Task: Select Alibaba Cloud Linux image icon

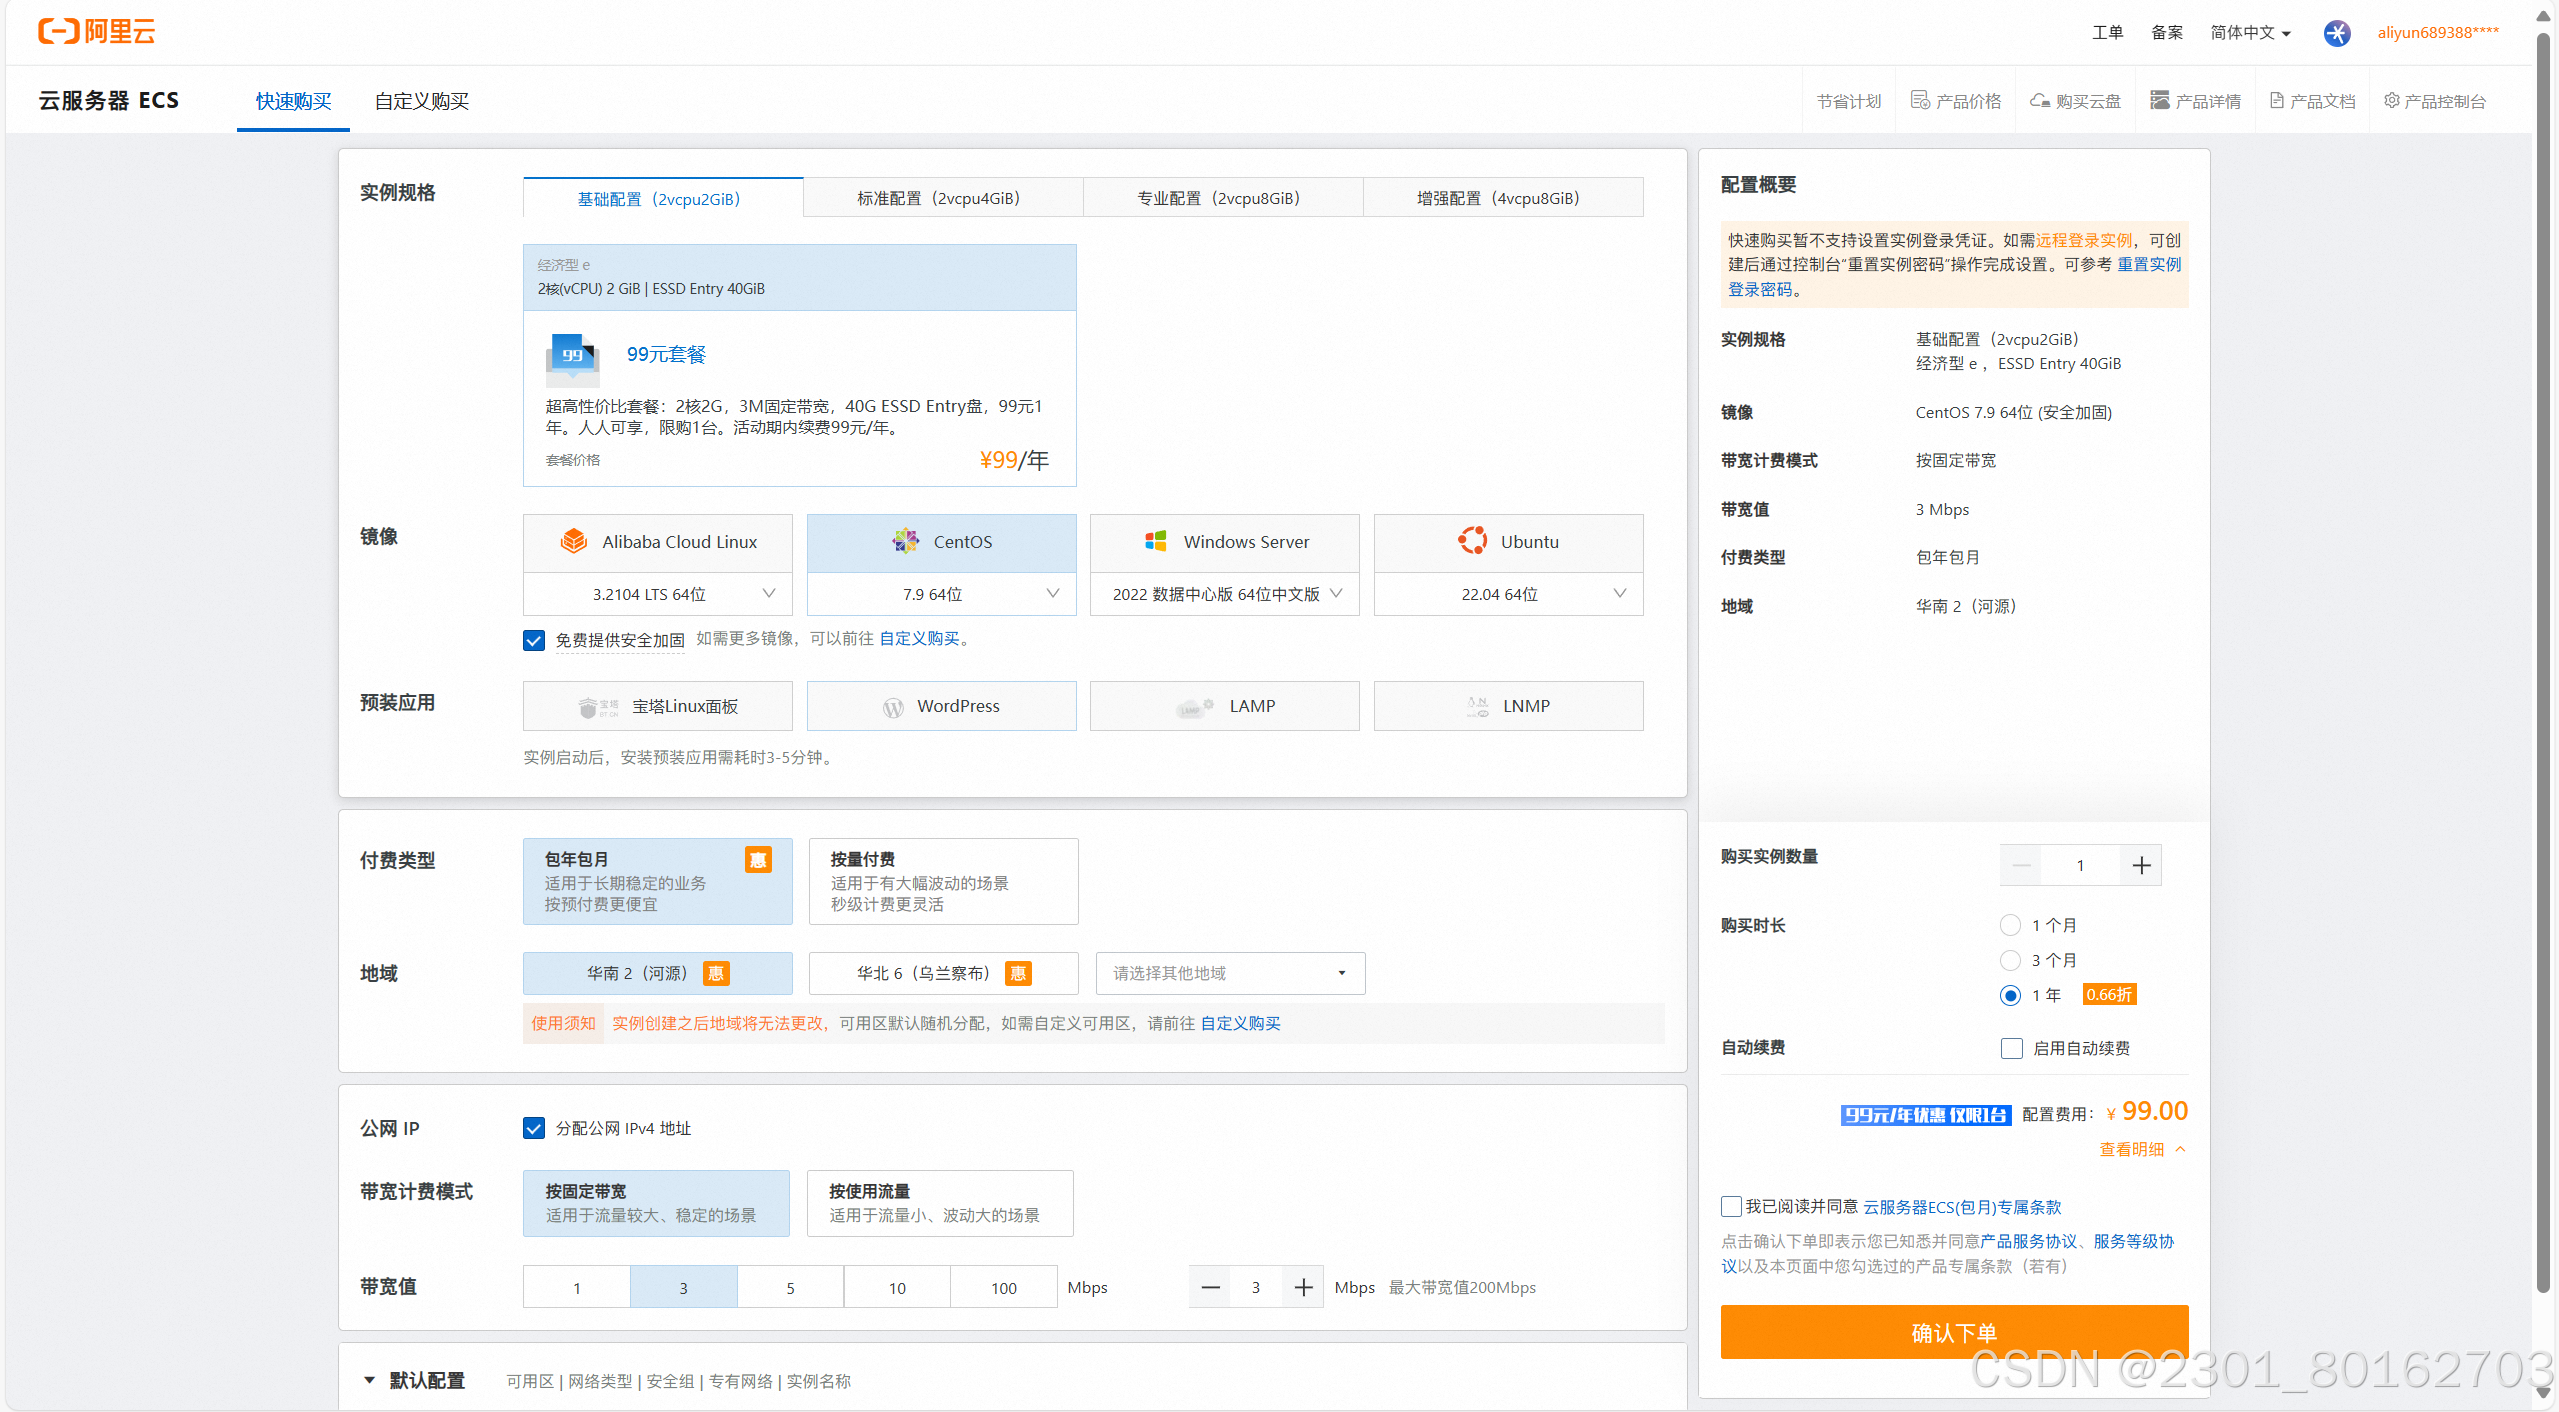Action: coord(574,541)
